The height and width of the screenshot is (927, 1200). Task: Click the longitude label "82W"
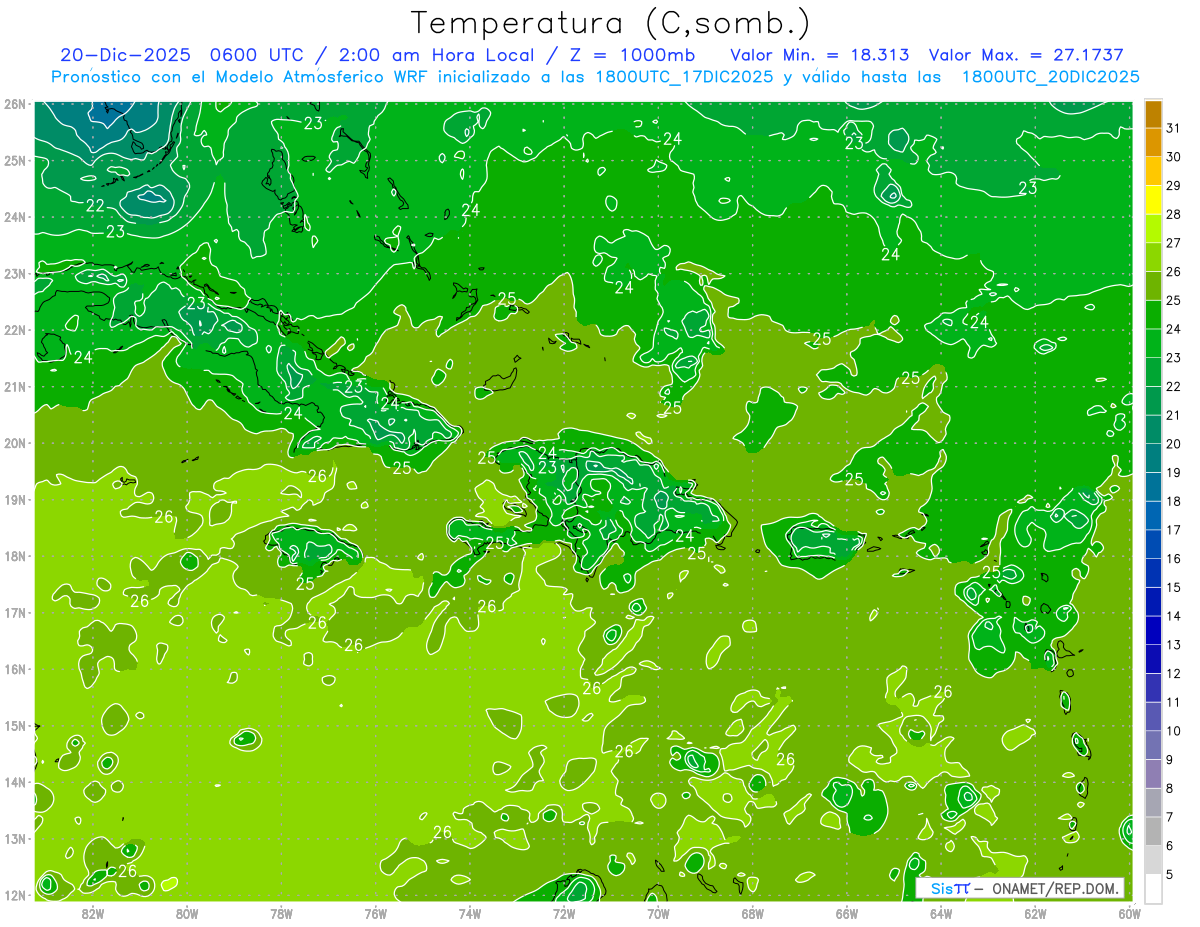pos(93,912)
